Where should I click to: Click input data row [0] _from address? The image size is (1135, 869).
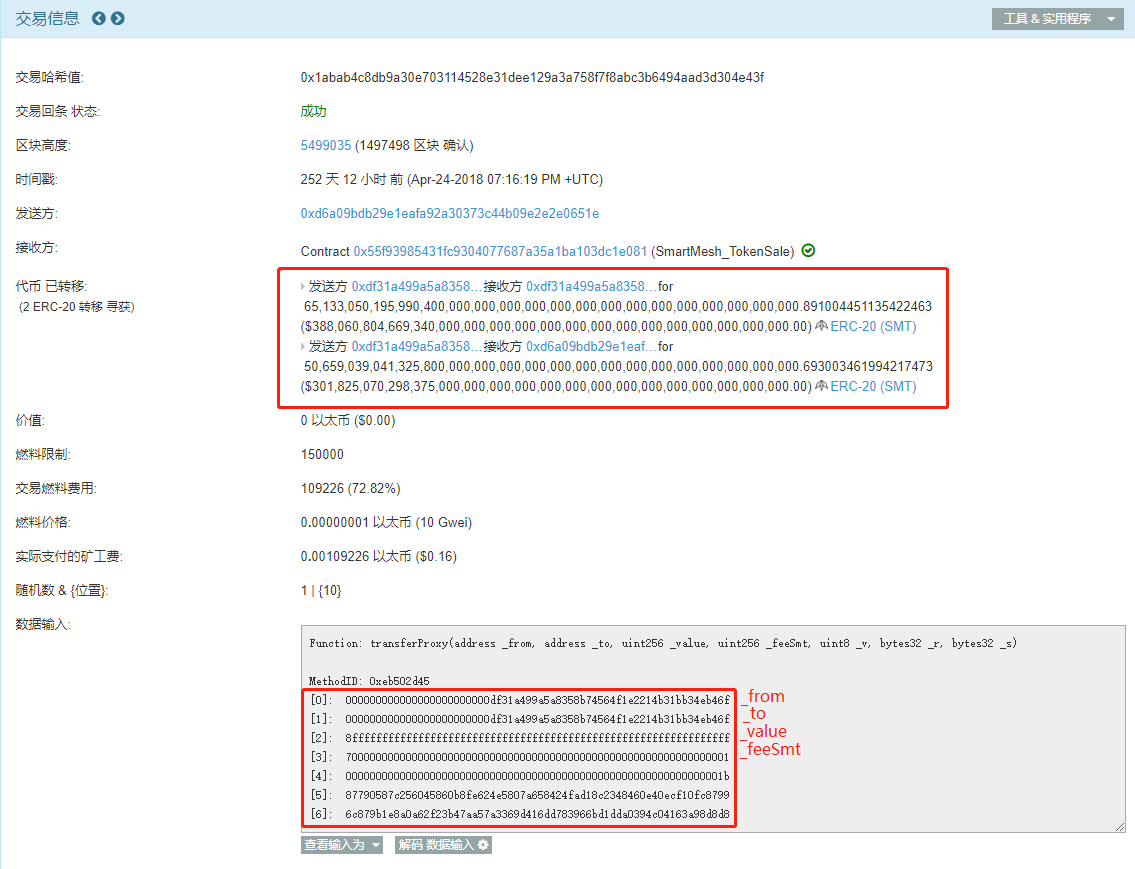pyautogui.click(x=520, y=700)
